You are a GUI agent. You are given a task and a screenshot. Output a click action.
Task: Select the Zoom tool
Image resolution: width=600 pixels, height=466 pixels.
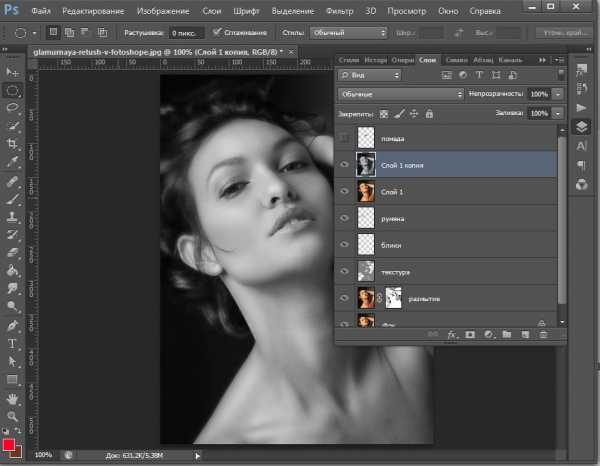[x=12, y=416]
